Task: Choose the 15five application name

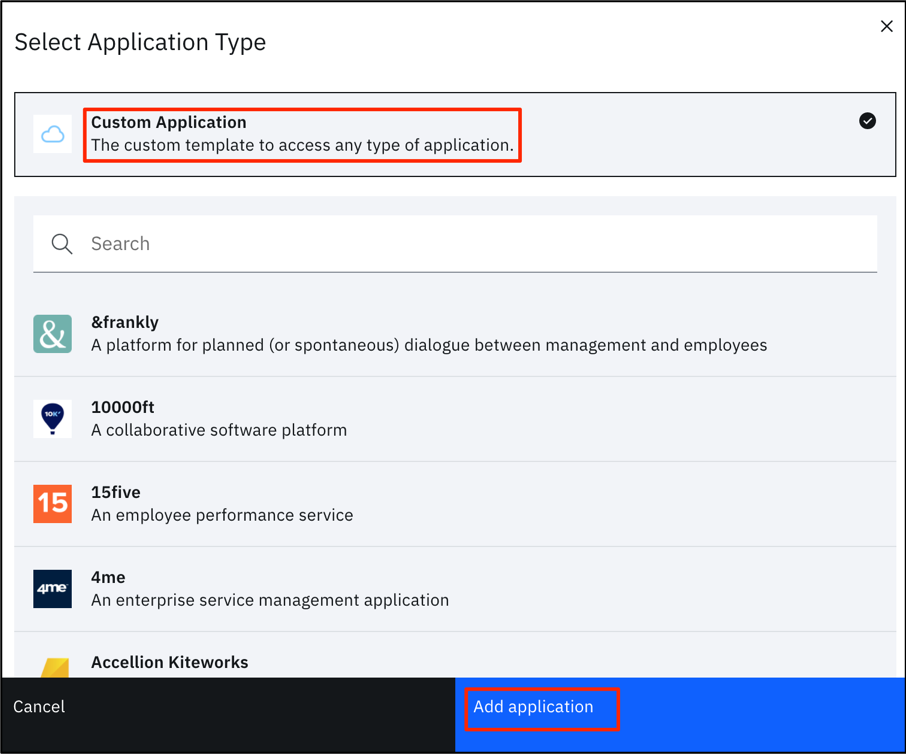Action: coord(116,492)
